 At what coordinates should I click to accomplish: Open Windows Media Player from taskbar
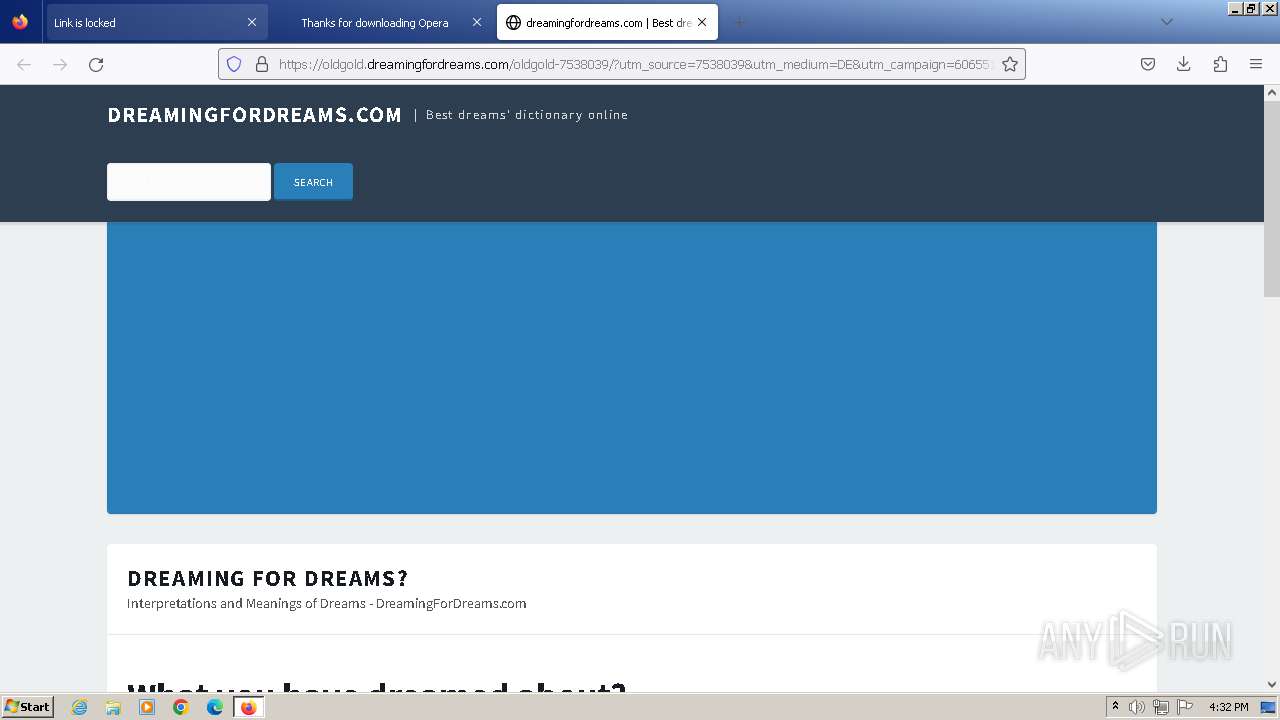click(147, 707)
